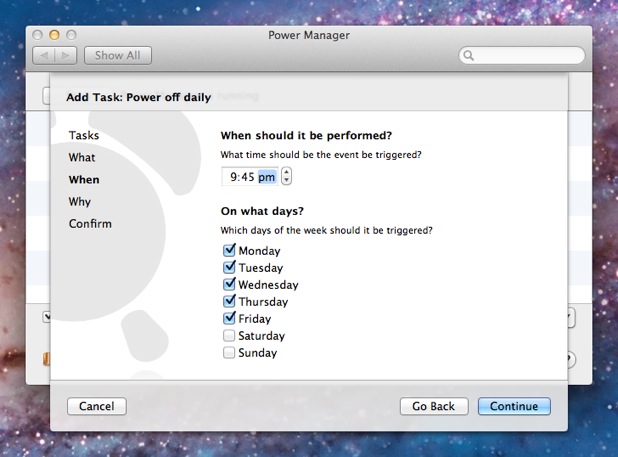Check the Monday checkbox
This screenshot has width=618, height=457.
229,250
